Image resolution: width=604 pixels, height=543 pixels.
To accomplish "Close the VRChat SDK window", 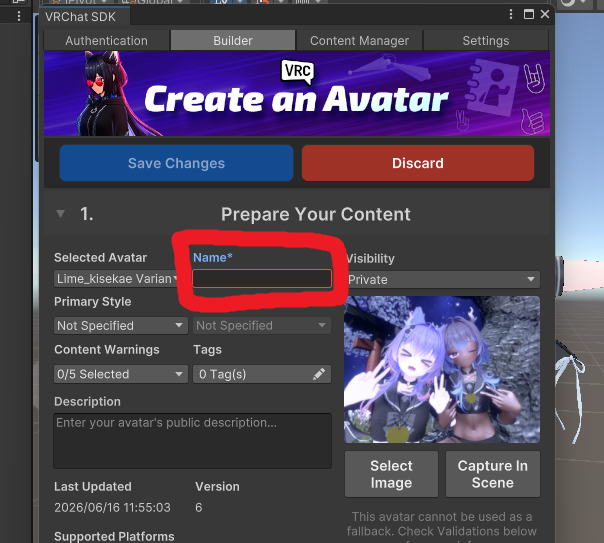I will (x=545, y=14).
